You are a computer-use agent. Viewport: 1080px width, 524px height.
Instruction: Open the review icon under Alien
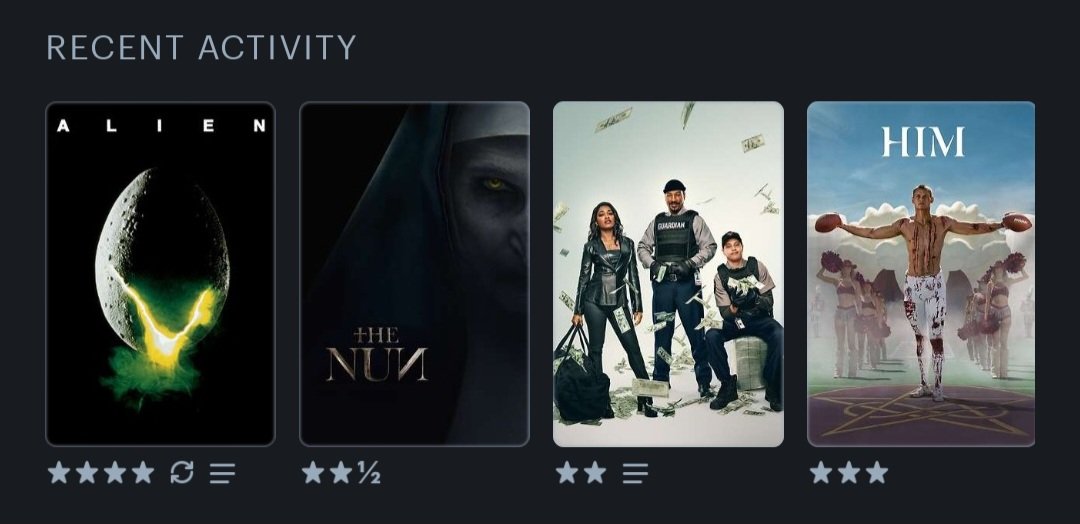click(x=222, y=473)
